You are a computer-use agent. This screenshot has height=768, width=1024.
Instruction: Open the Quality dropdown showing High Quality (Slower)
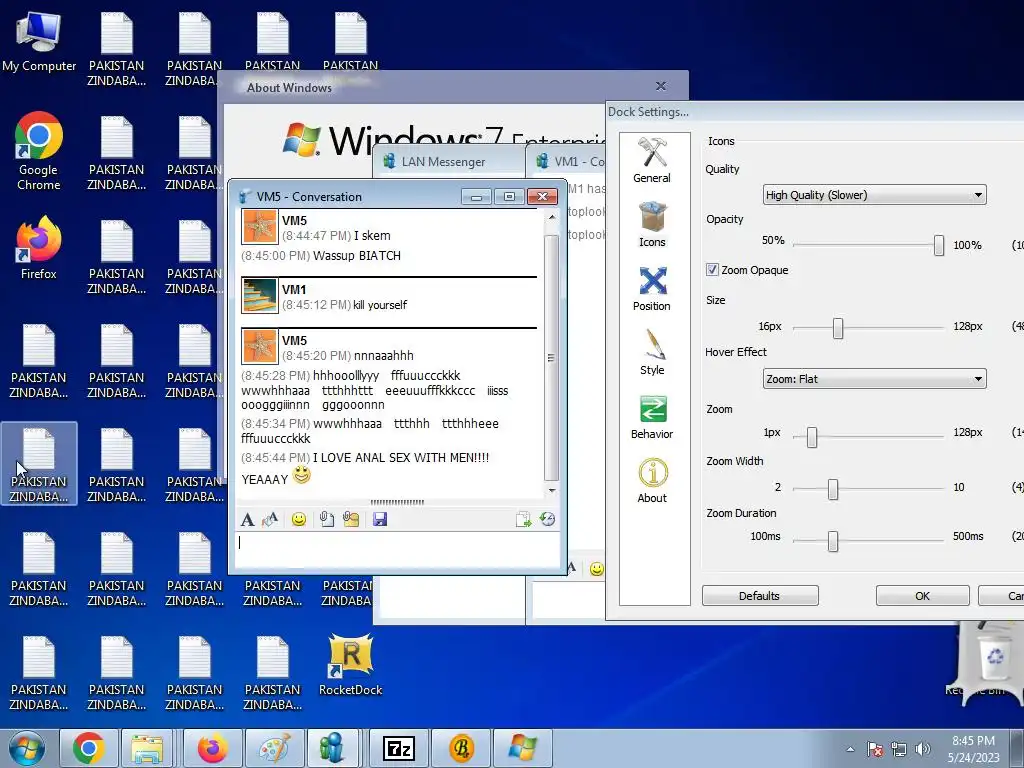[874, 195]
